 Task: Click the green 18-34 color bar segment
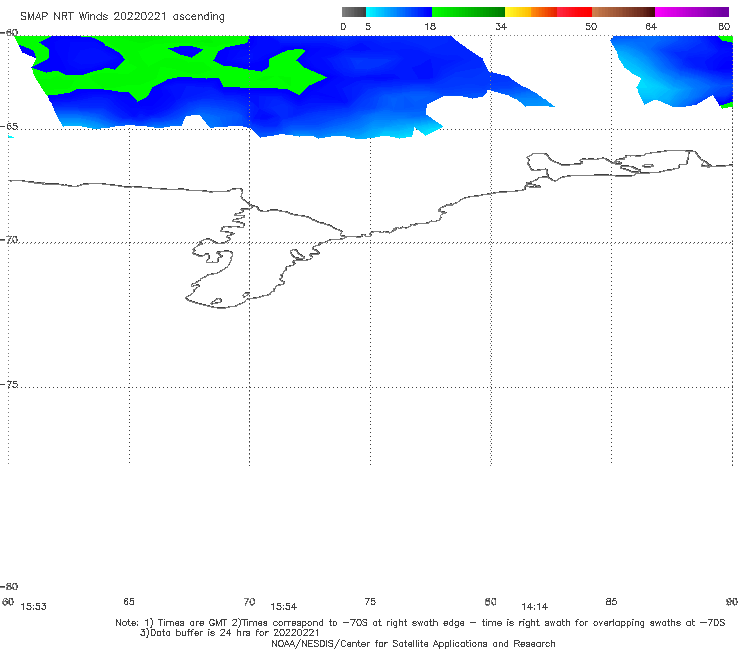pyautogui.click(x=469, y=12)
